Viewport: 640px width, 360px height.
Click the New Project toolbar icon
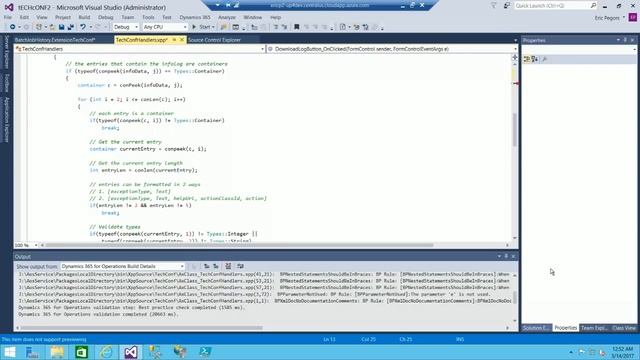(39, 27)
